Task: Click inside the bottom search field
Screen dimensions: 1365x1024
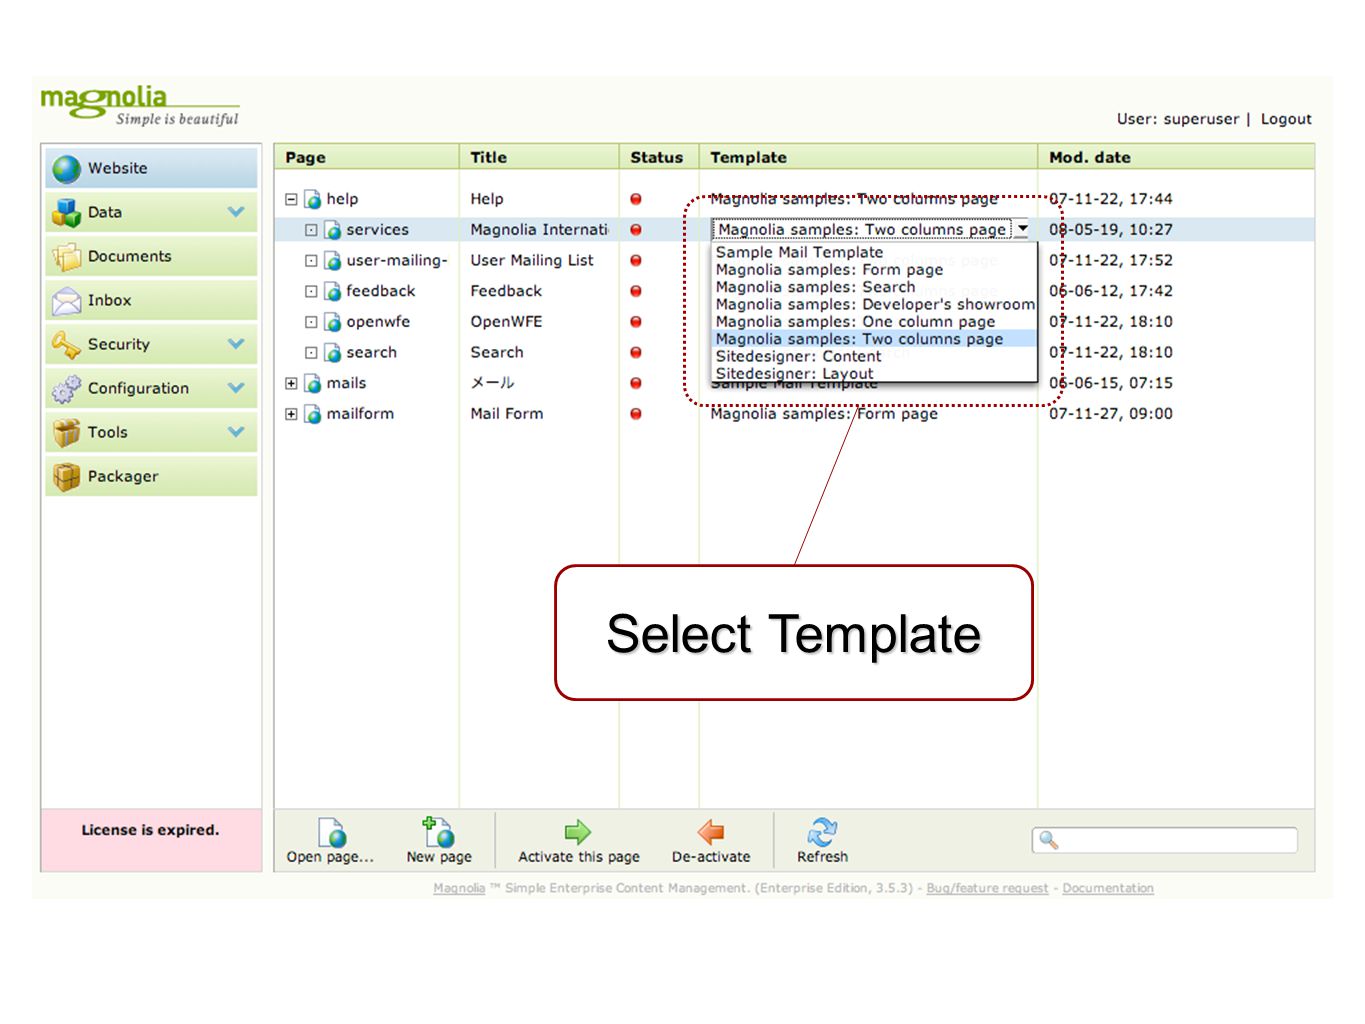Action: coord(1165,840)
